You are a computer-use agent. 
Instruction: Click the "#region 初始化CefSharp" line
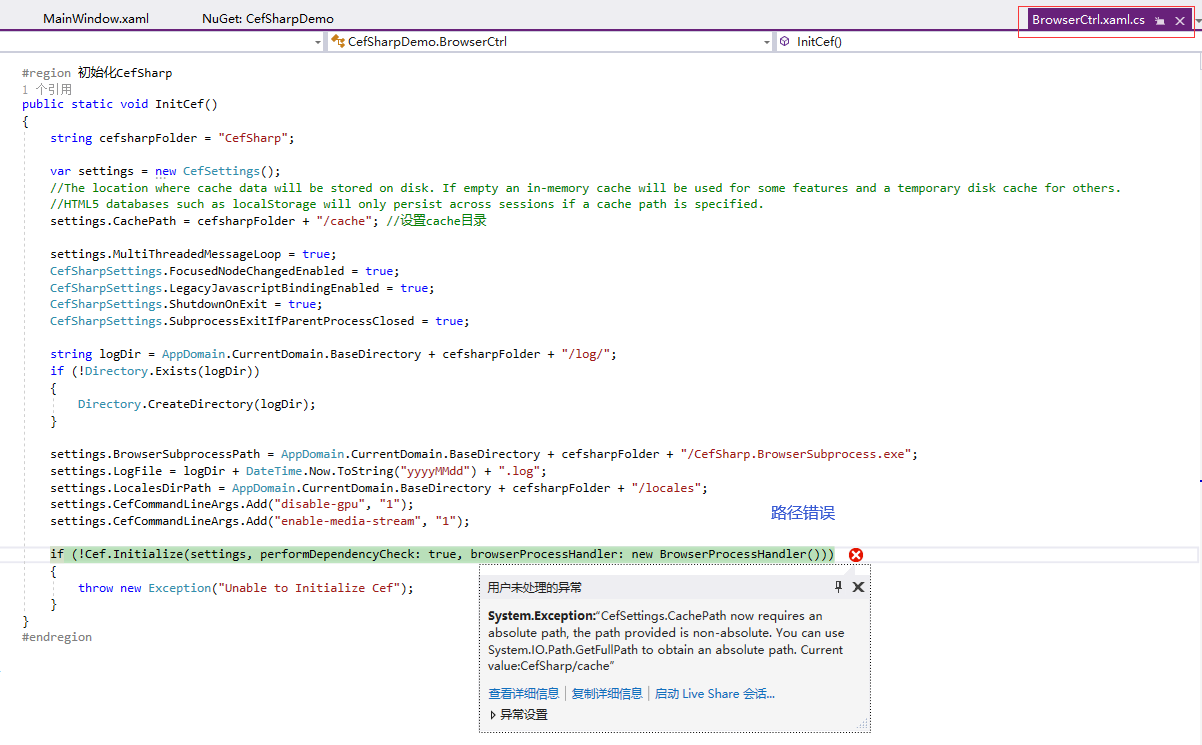tap(97, 72)
